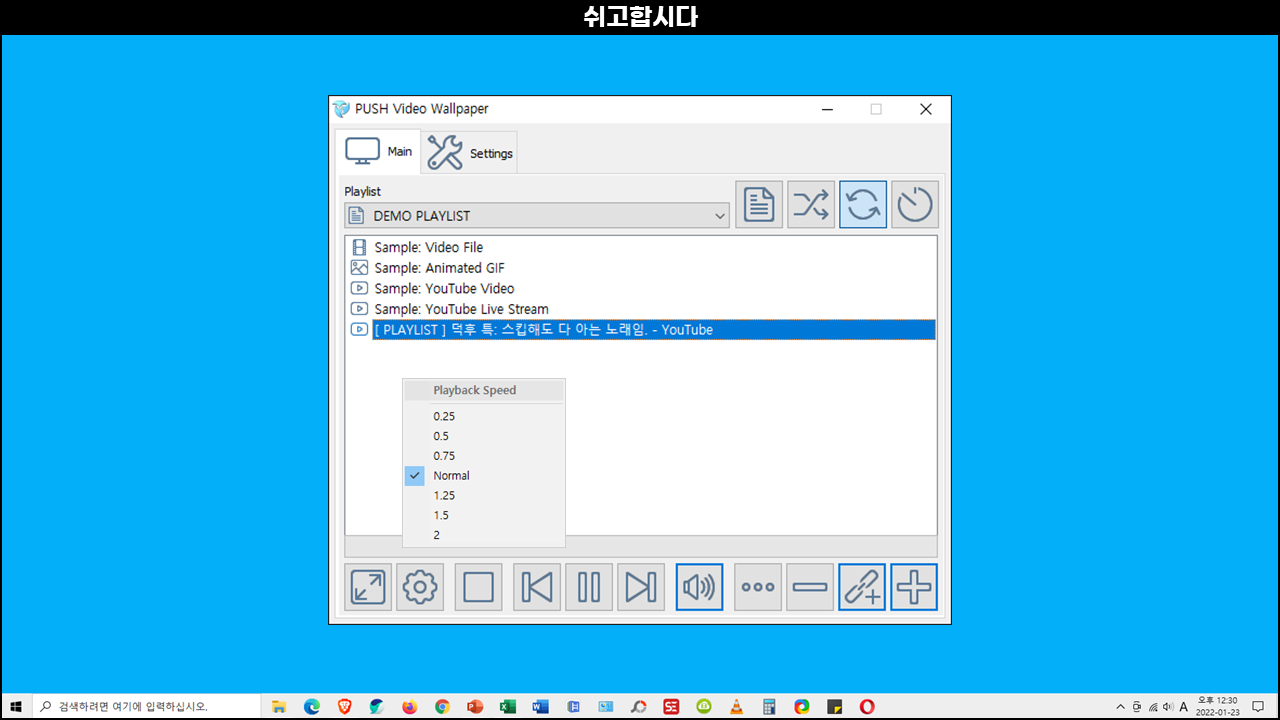Screen dimensions: 1280x720
Task: Choose 1.5 playback speed
Action: [x=484, y=515]
